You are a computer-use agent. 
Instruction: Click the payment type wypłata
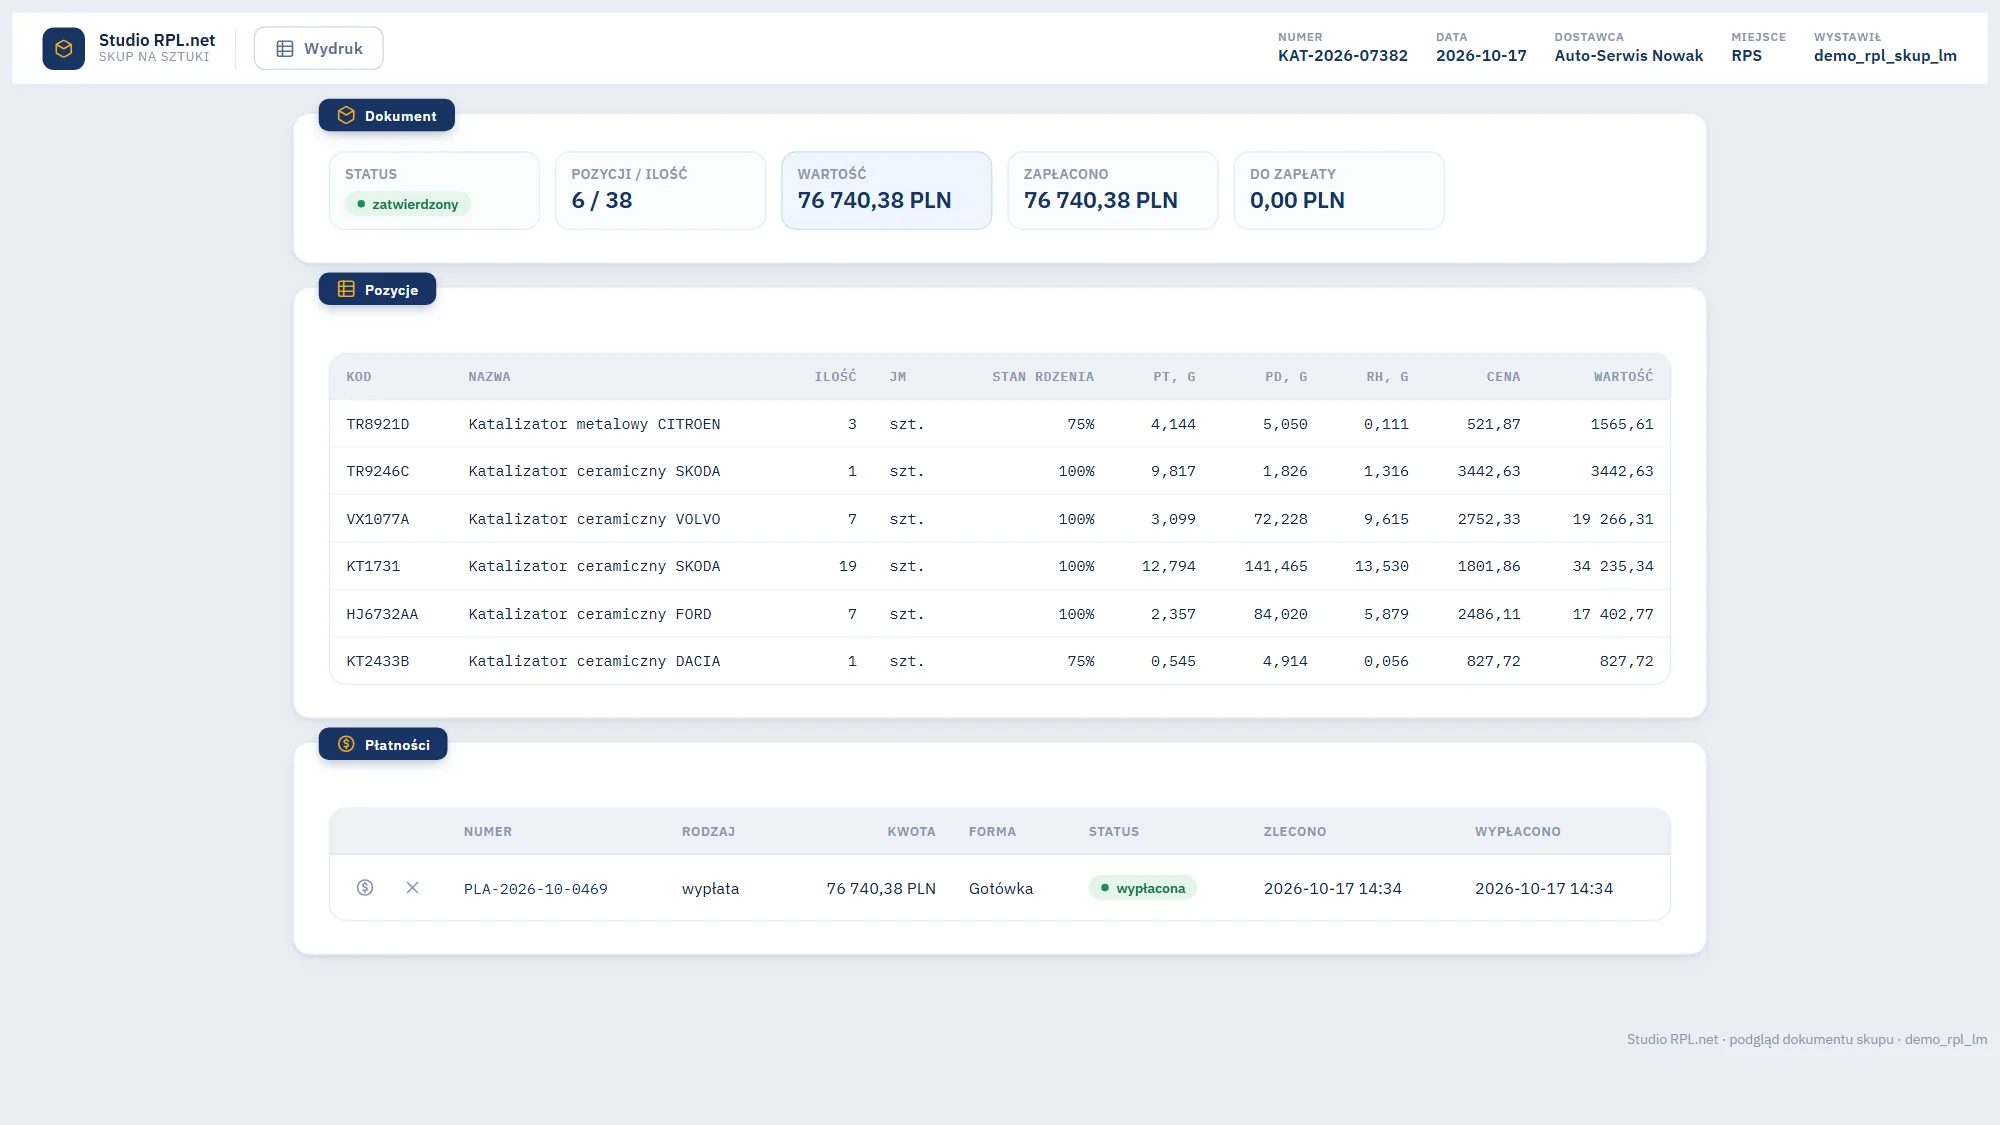coord(710,888)
